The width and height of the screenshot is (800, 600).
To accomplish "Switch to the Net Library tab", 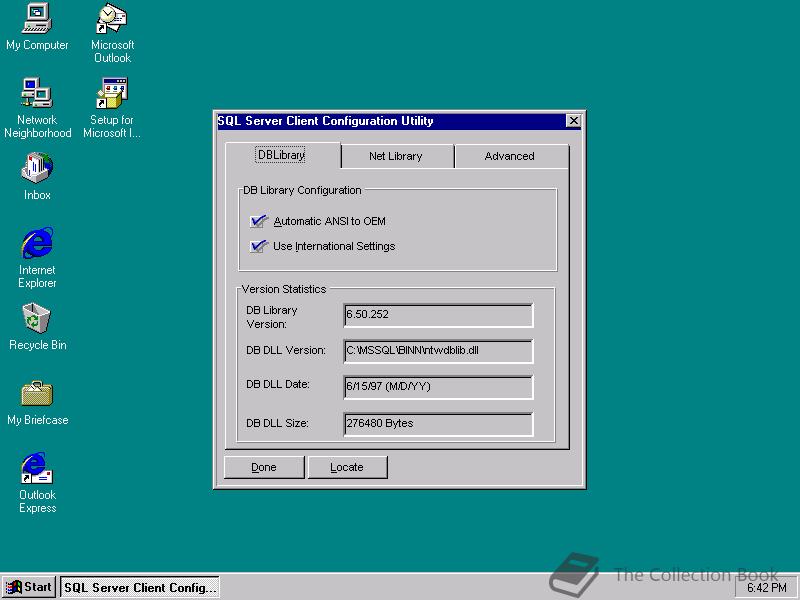I will pyautogui.click(x=397, y=156).
